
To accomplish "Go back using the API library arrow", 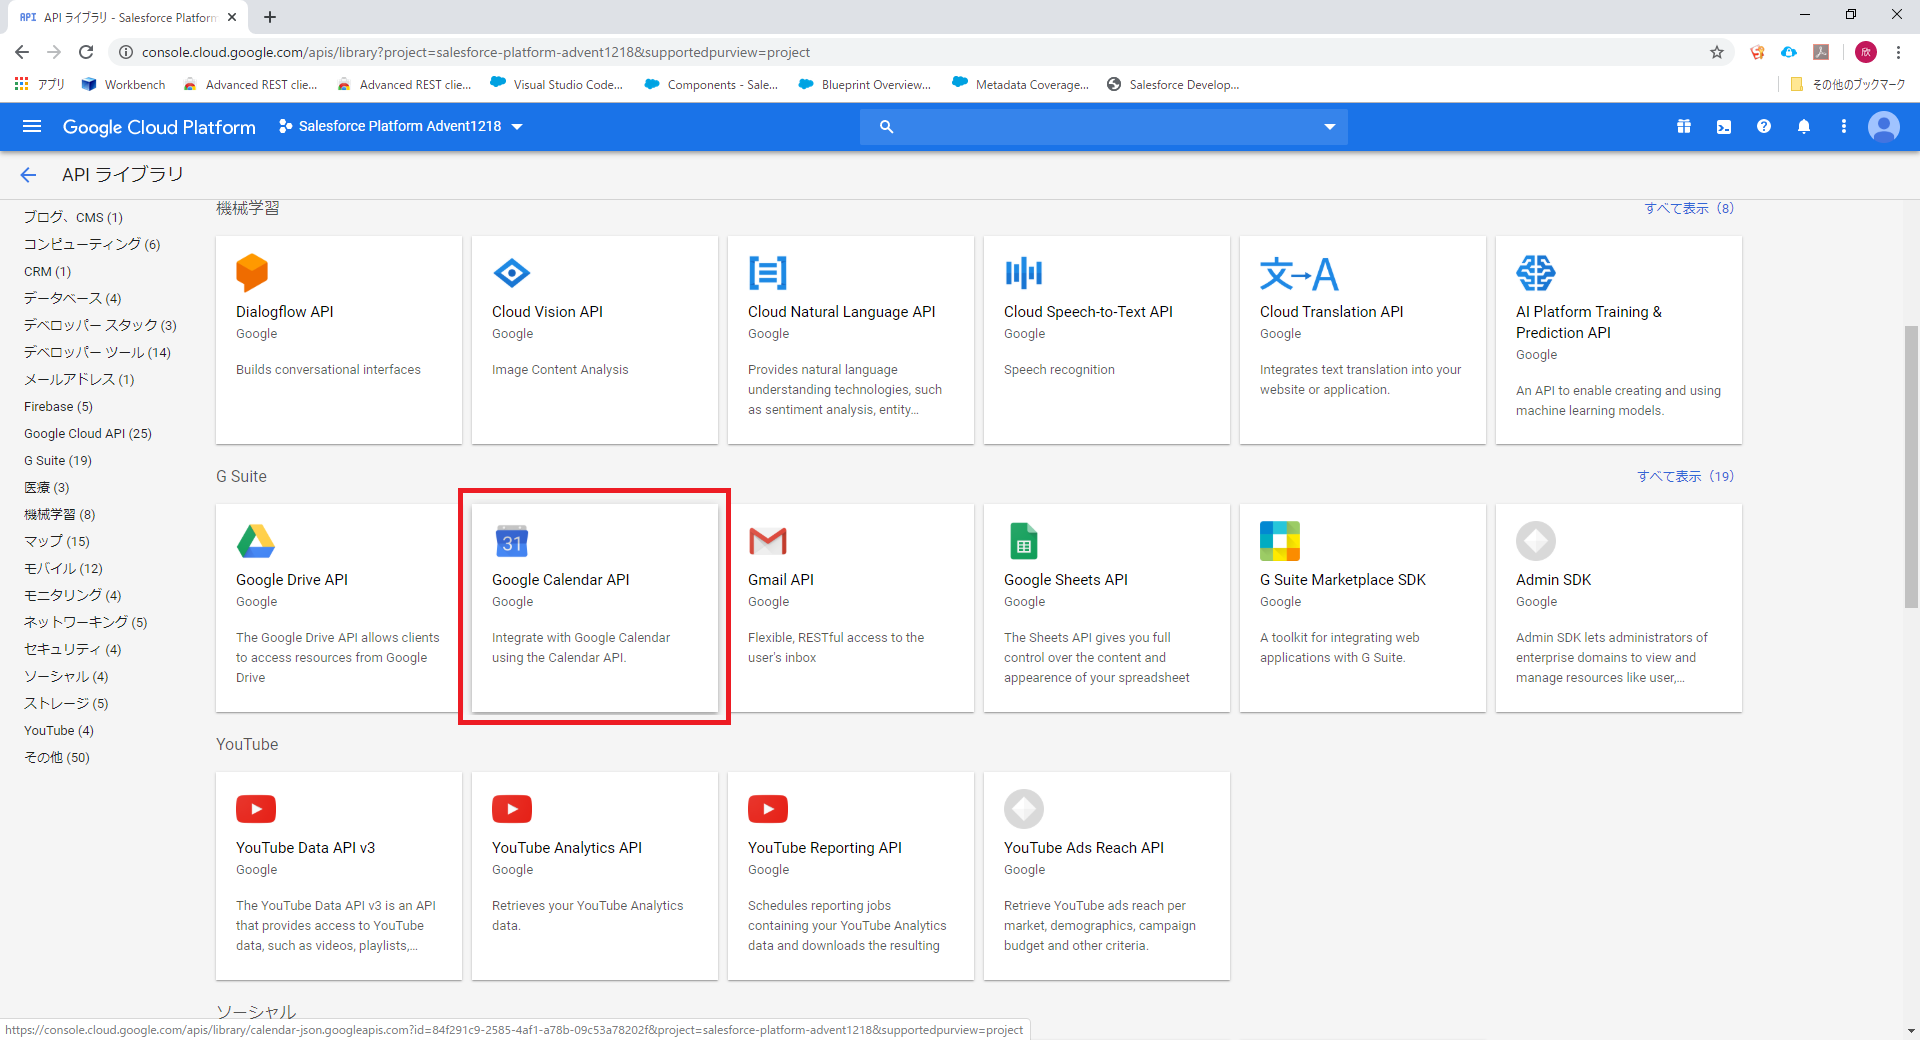I will click(28, 175).
